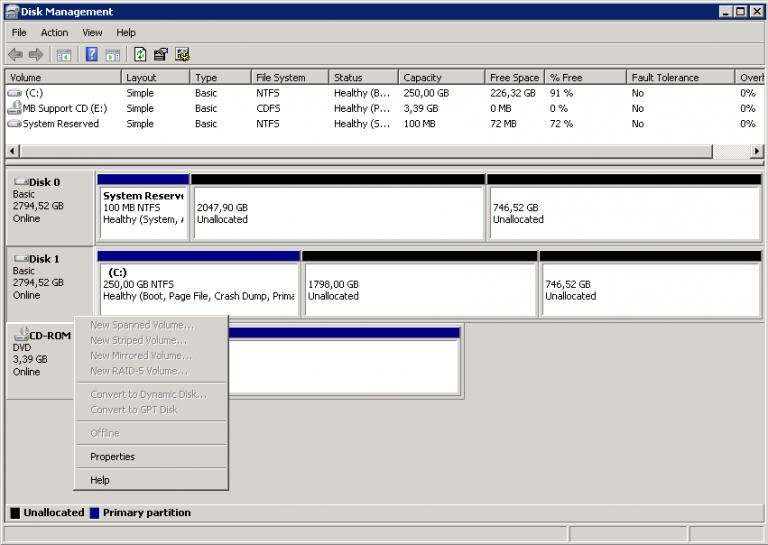
Task: Click the Disk Management title bar icon
Action: click(x=11, y=12)
